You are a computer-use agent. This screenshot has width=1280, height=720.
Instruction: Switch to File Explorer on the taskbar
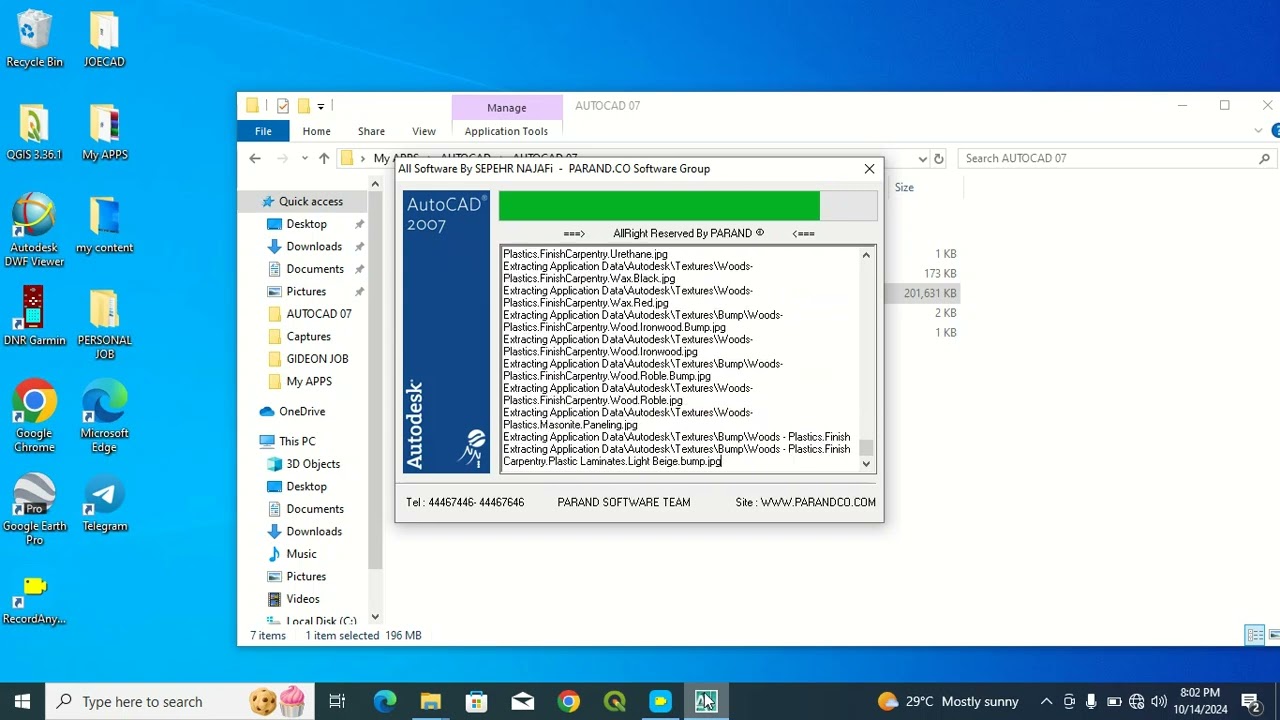[431, 701]
